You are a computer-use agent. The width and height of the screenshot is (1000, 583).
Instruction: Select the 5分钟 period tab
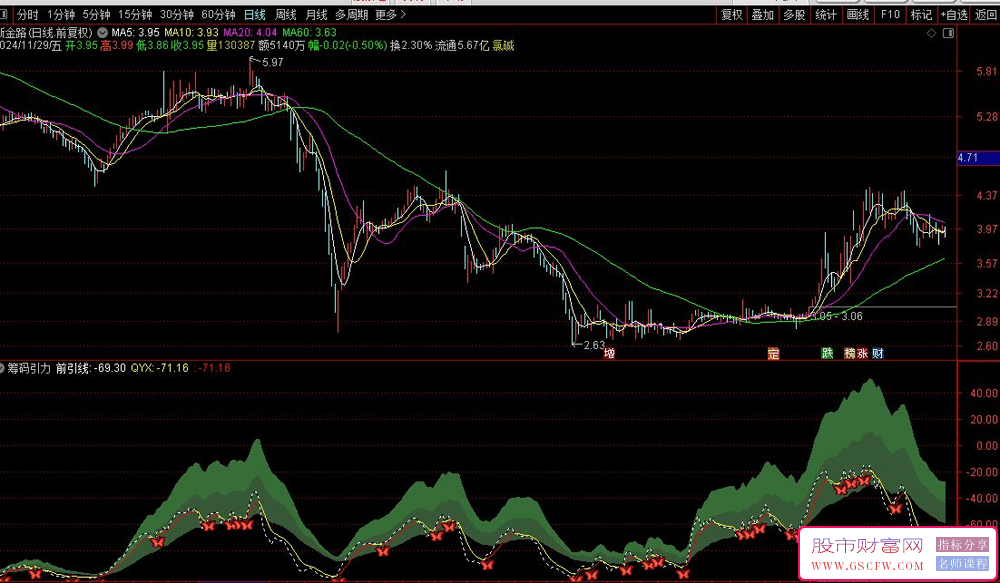pos(97,15)
